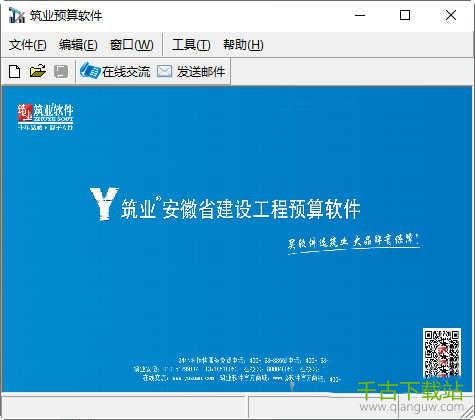475x420 pixels.
Task: Click the 在线交流 telephone icon
Action: [90, 70]
